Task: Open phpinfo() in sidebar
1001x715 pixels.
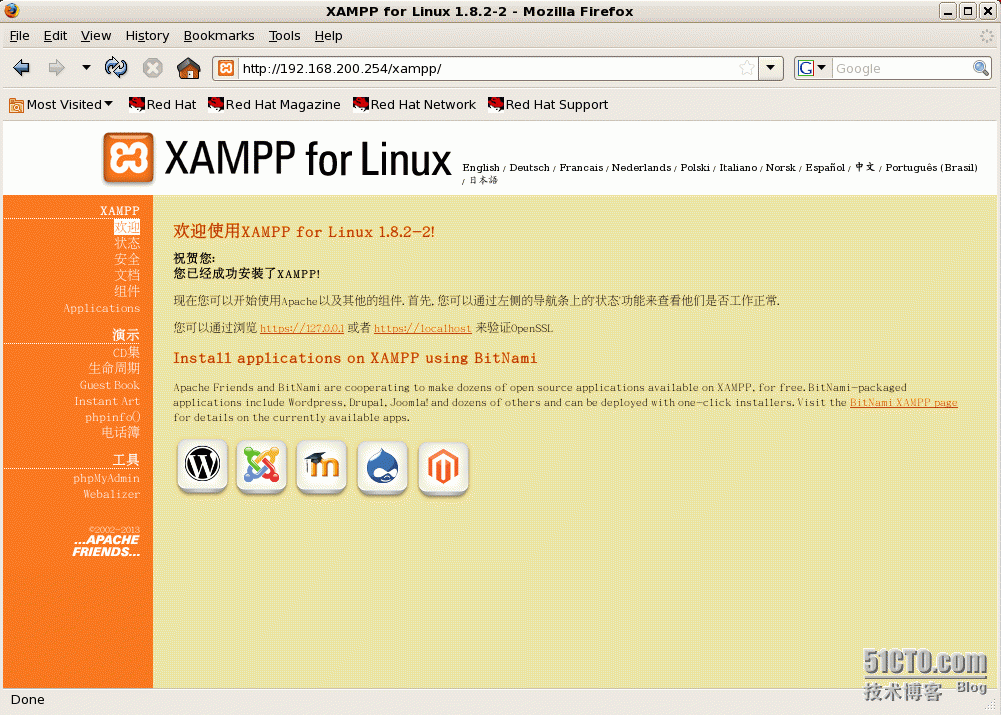Action: [x=112, y=417]
